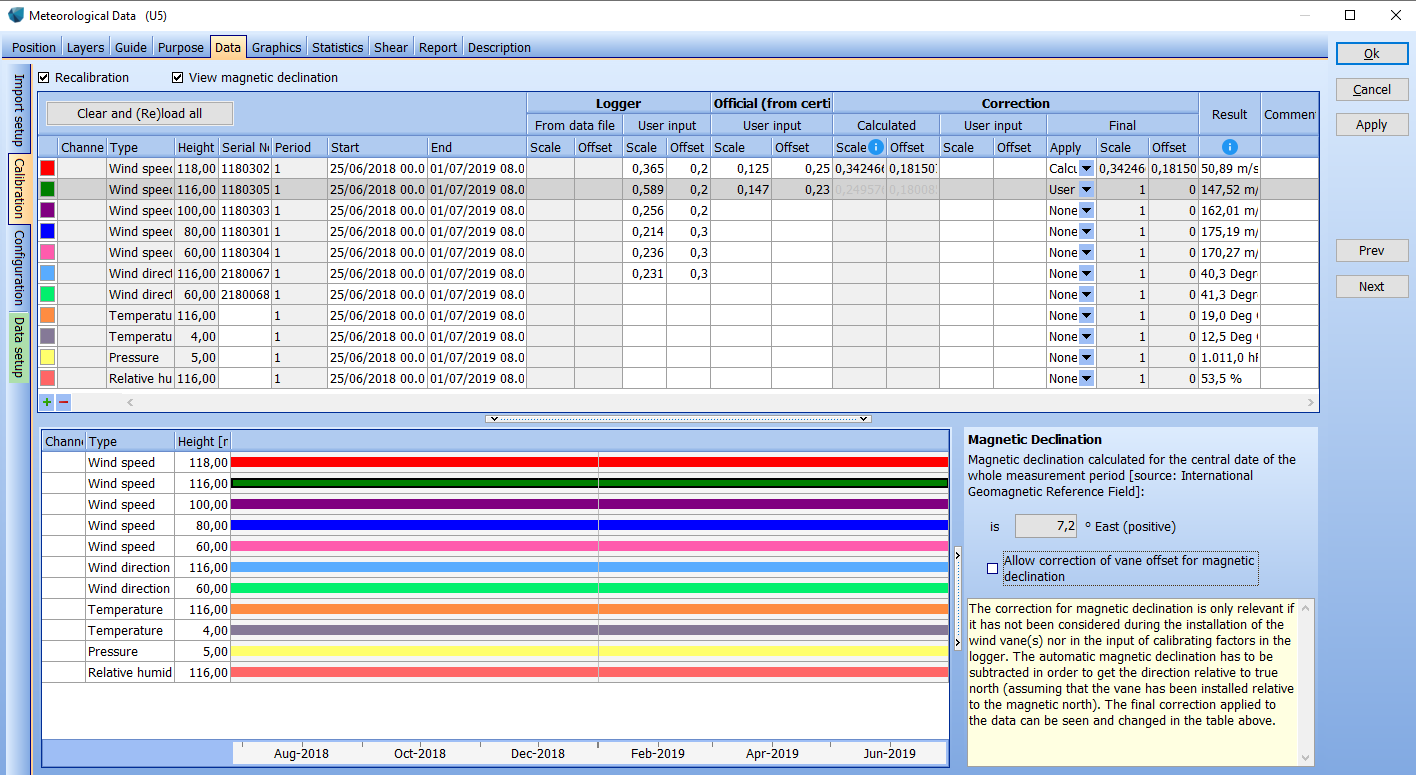Switch to the Layers tab
Image resolution: width=1416 pixels, height=775 pixels.
coord(86,47)
